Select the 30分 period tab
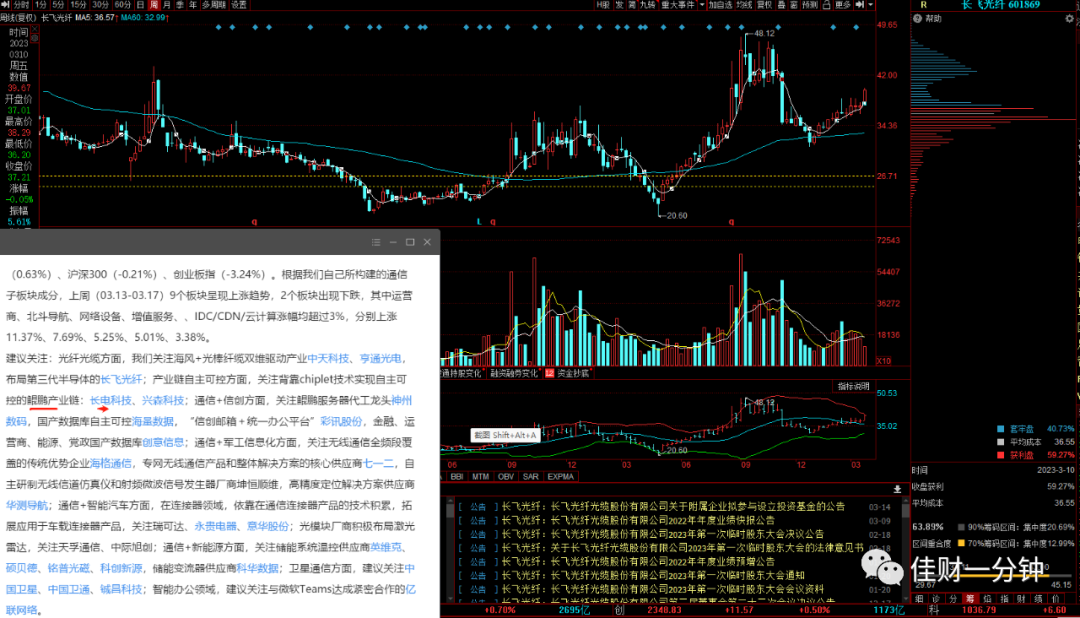Screen dimensions: 1080x618 pos(100,4)
